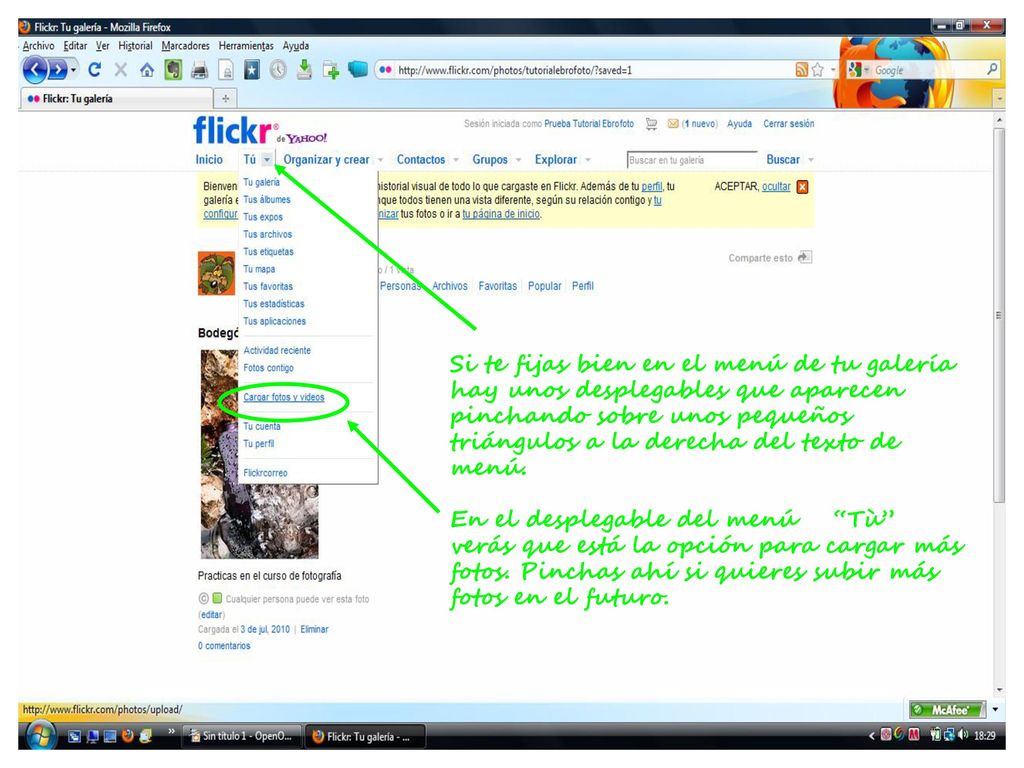The image size is (1024, 768).
Task: Click the user buddy icon avatar
Action: pyautogui.click(x=216, y=274)
